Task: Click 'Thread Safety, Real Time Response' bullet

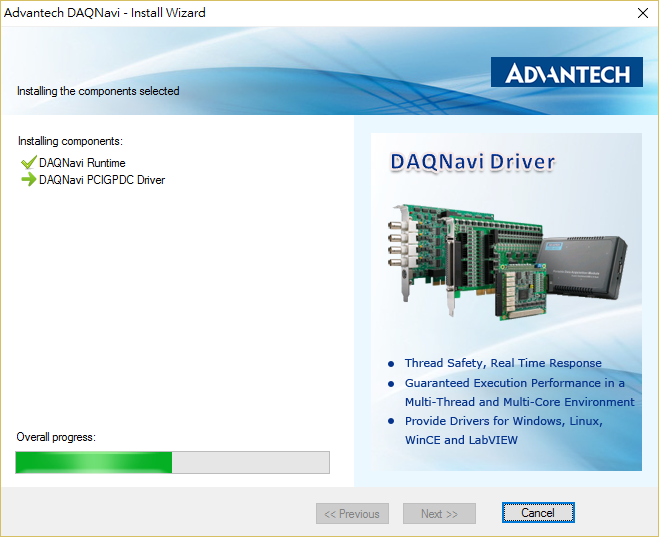Action: tap(503, 363)
